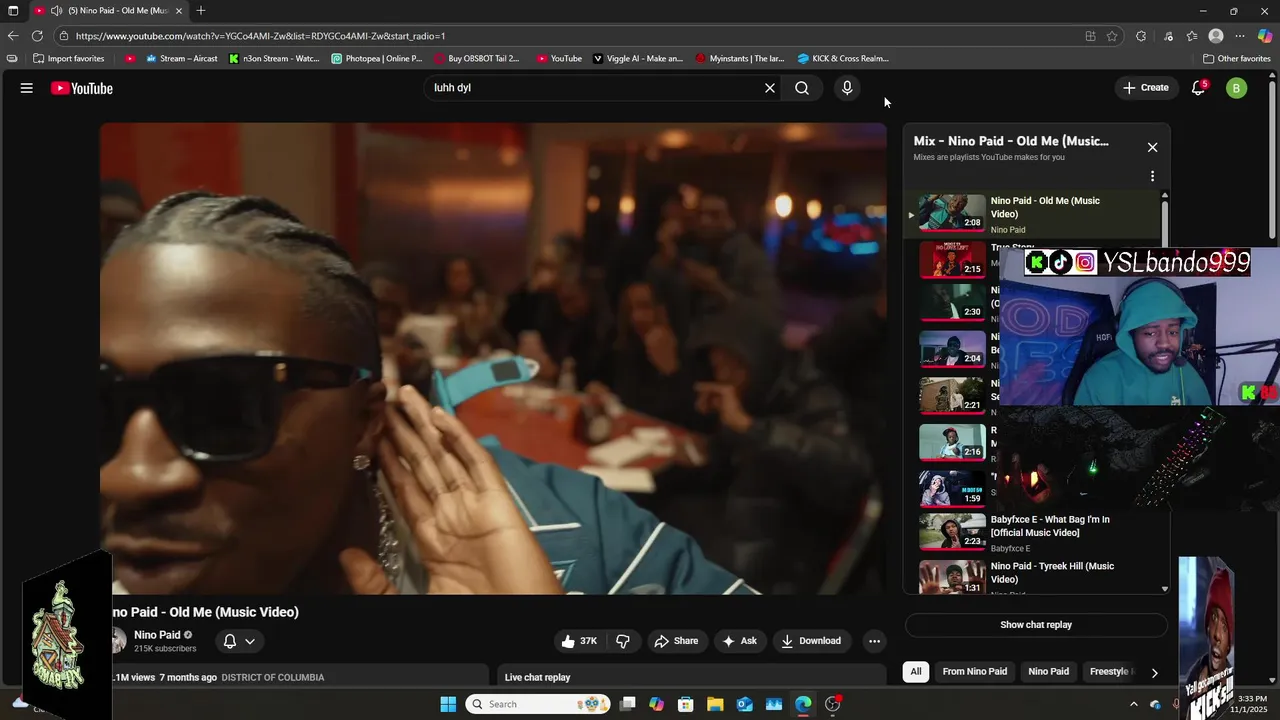Open the 1:59 duration playlist video
Viewport: 1280px width, 720px height.
[x=952, y=489]
